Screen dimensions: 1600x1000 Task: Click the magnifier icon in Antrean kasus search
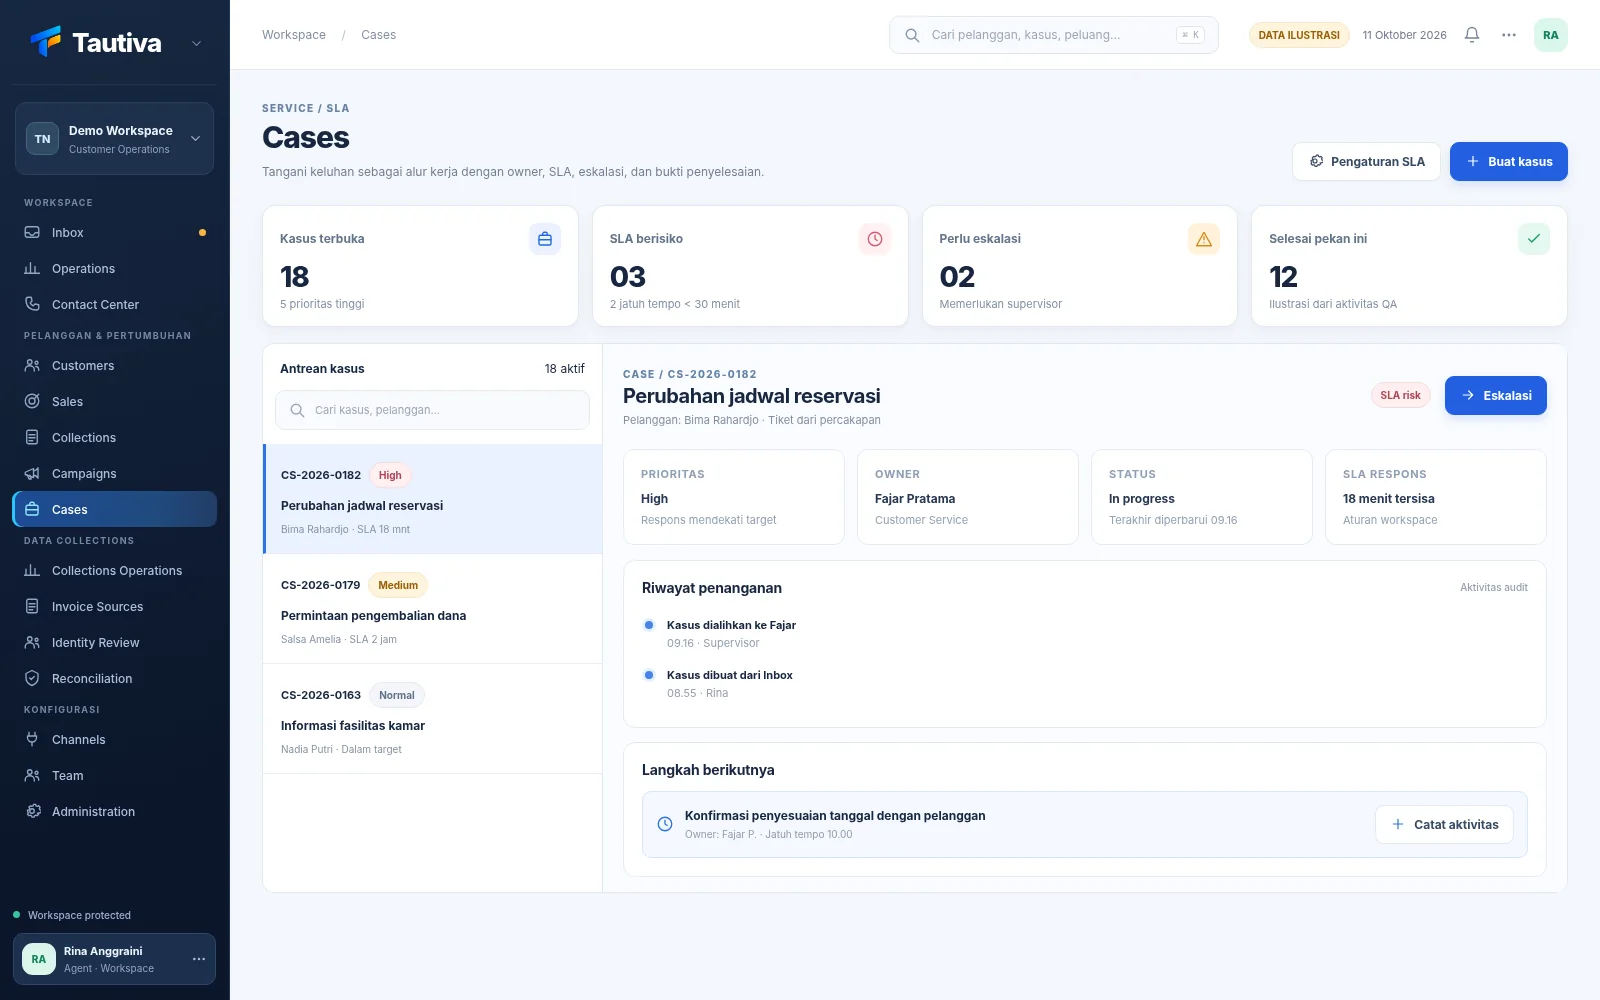(297, 410)
